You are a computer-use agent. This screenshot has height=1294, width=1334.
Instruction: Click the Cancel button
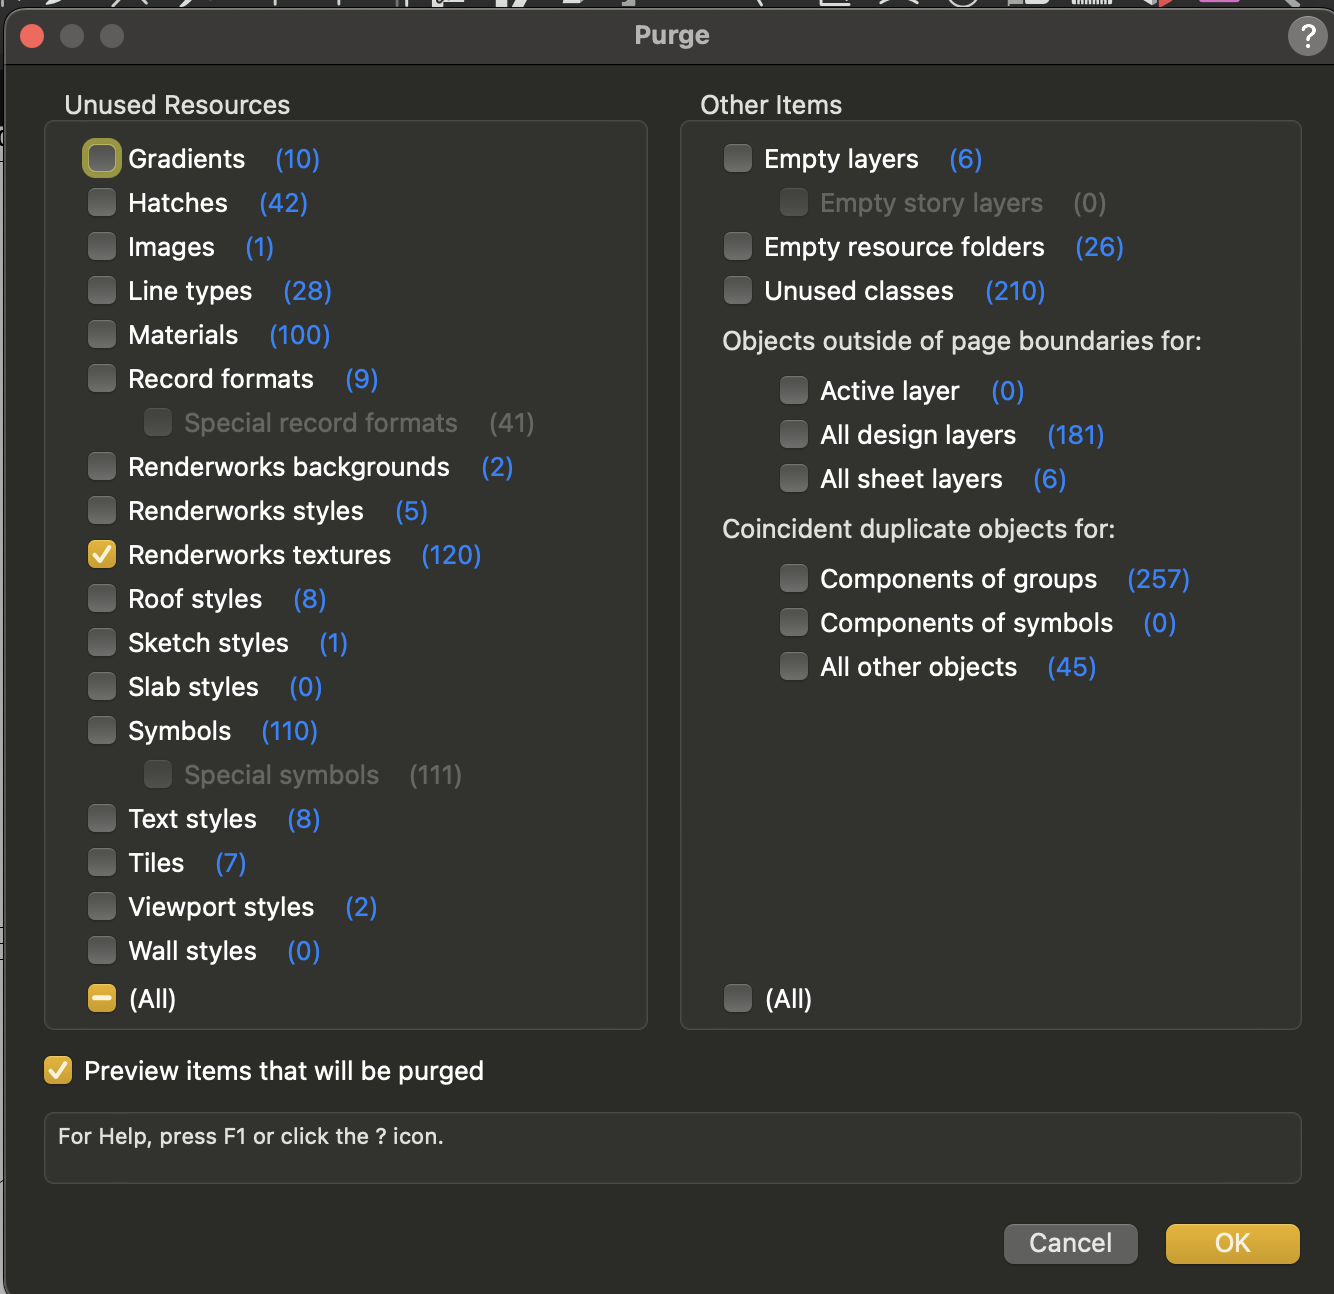pos(1070,1243)
